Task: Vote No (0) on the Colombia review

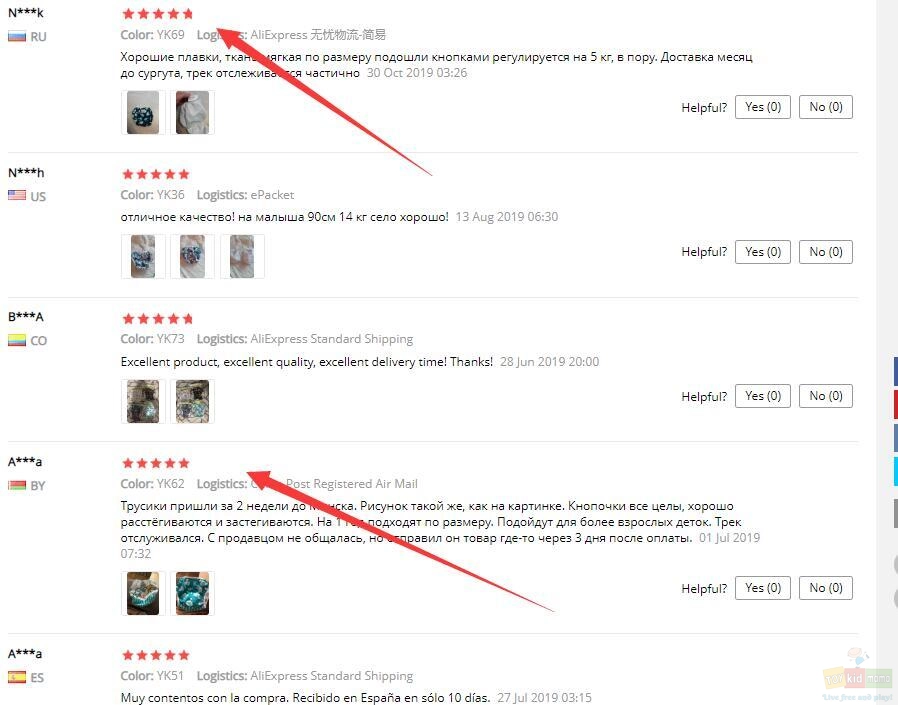Action: coord(826,396)
